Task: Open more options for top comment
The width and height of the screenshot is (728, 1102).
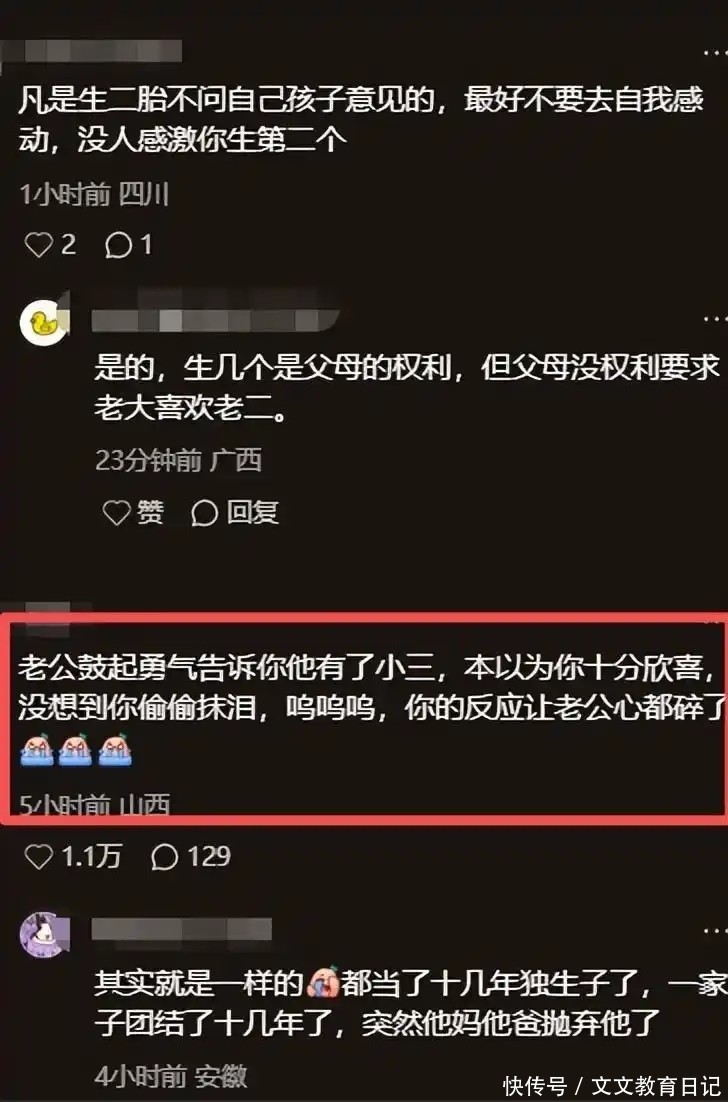Action: (715, 54)
